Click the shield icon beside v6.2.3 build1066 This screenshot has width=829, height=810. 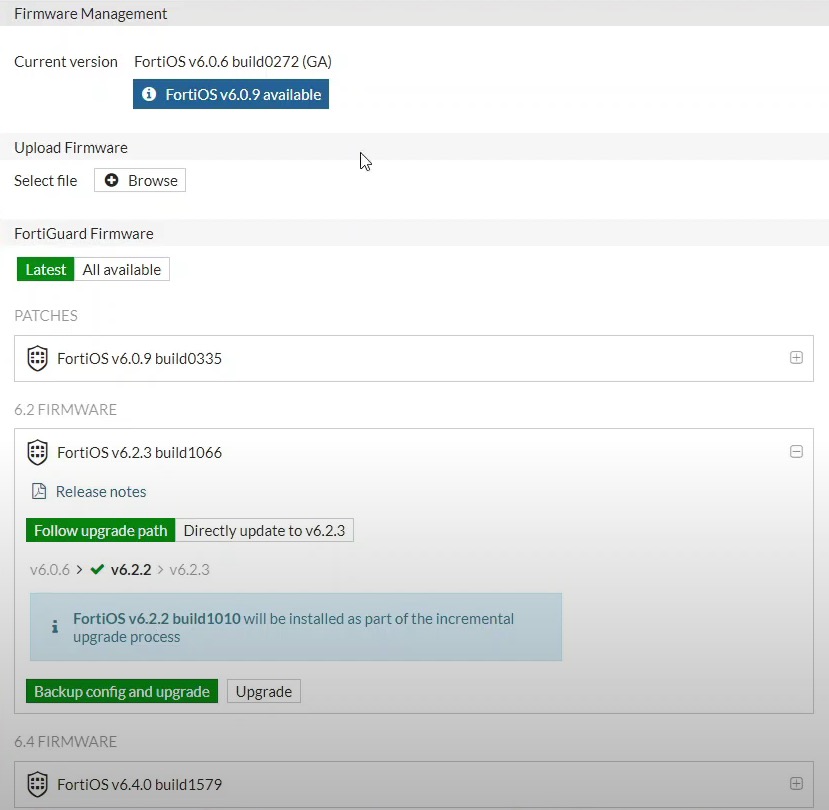coord(38,453)
